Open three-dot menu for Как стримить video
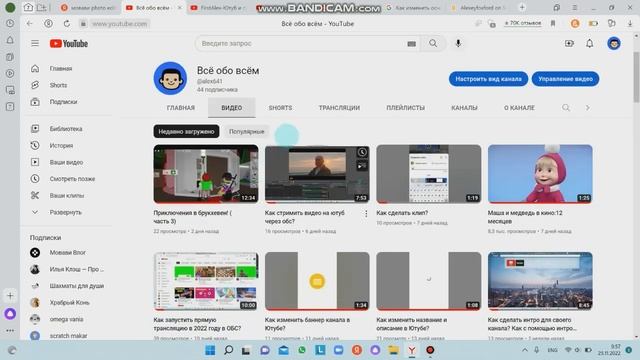The width and height of the screenshot is (640, 360). pyautogui.click(x=366, y=213)
